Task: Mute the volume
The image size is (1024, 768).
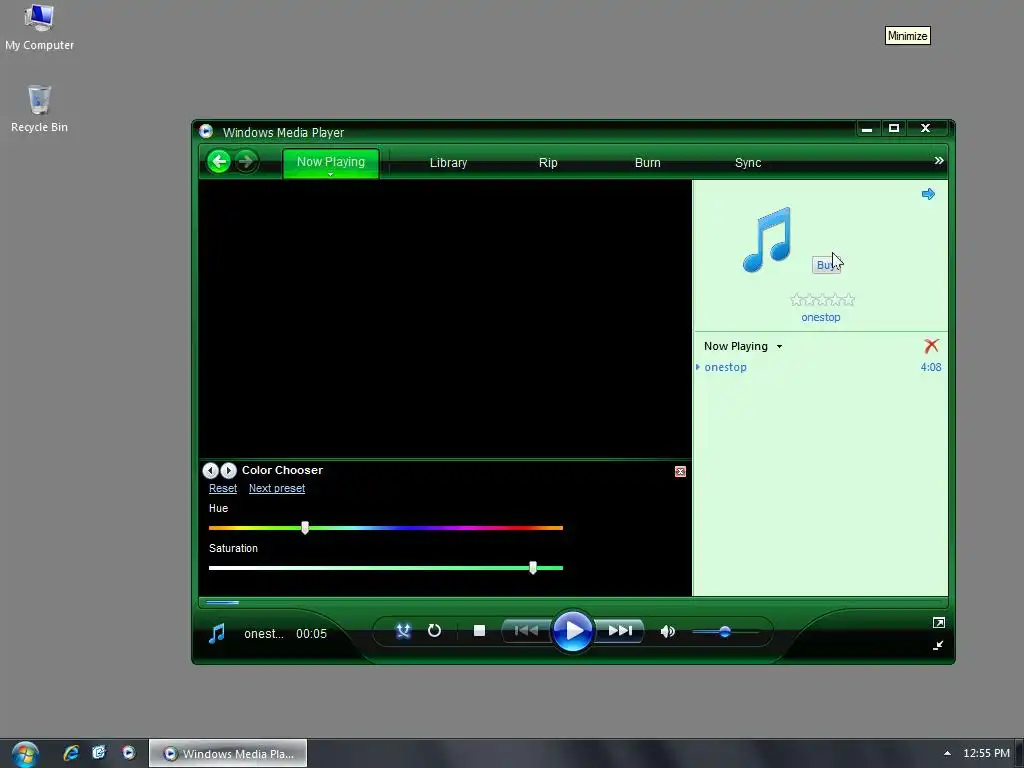Action: 667,632
